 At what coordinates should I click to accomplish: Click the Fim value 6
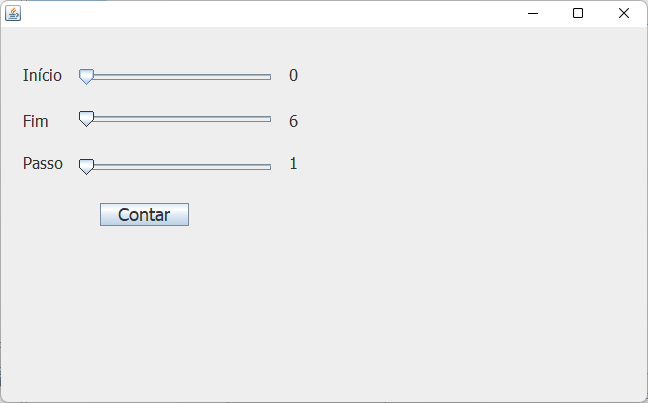(293, 121)
